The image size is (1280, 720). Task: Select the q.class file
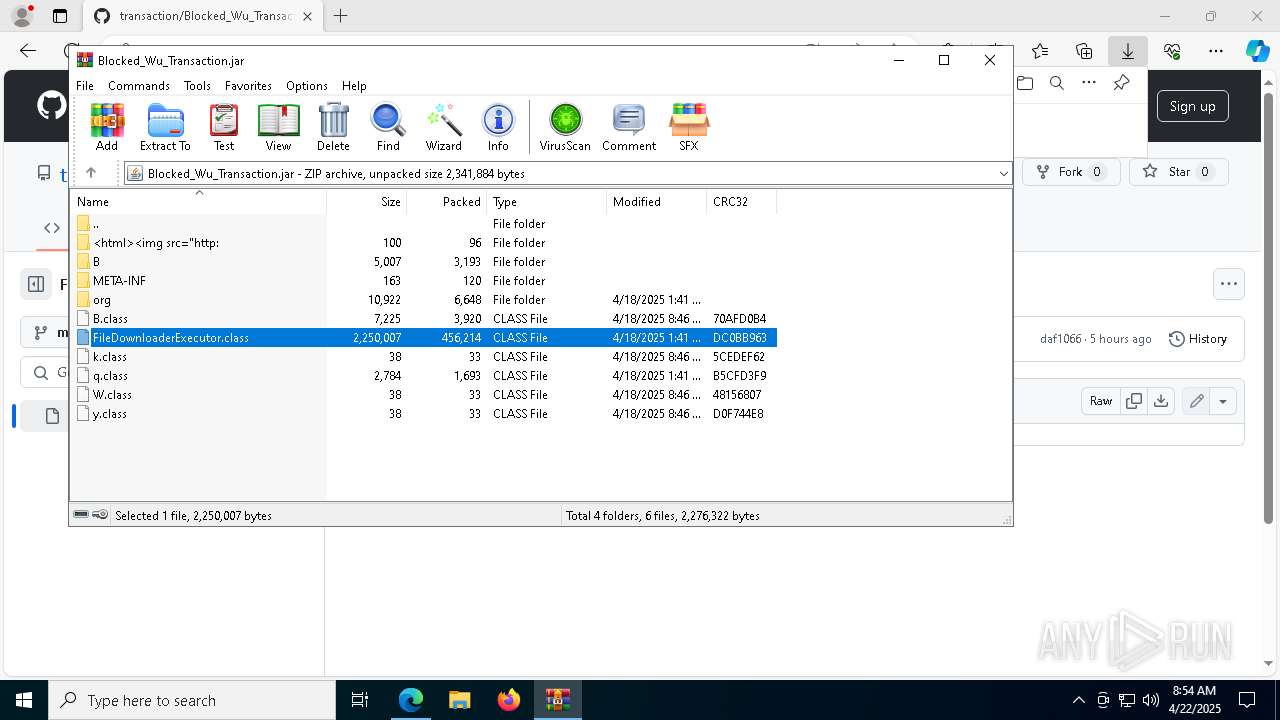coord(424,376)
